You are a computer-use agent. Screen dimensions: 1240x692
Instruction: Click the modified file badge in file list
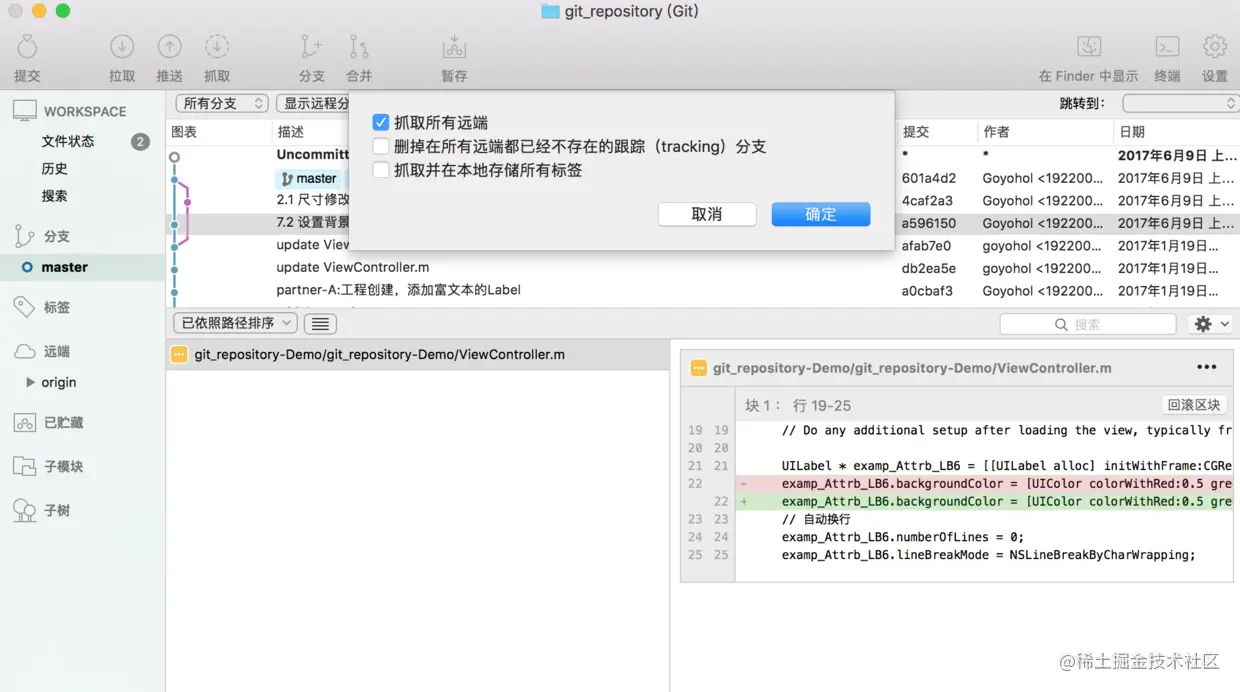point(179,354)
